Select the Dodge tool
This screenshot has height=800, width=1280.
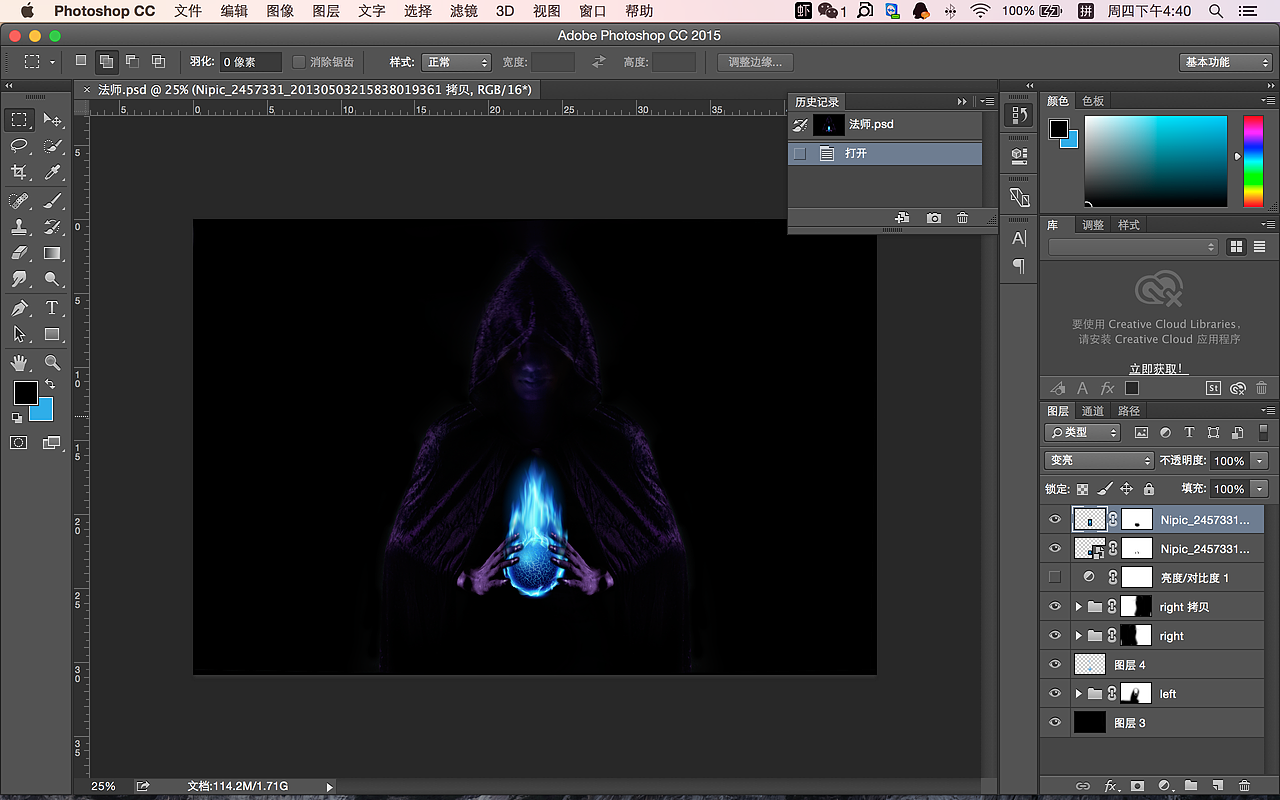point(52,280)
